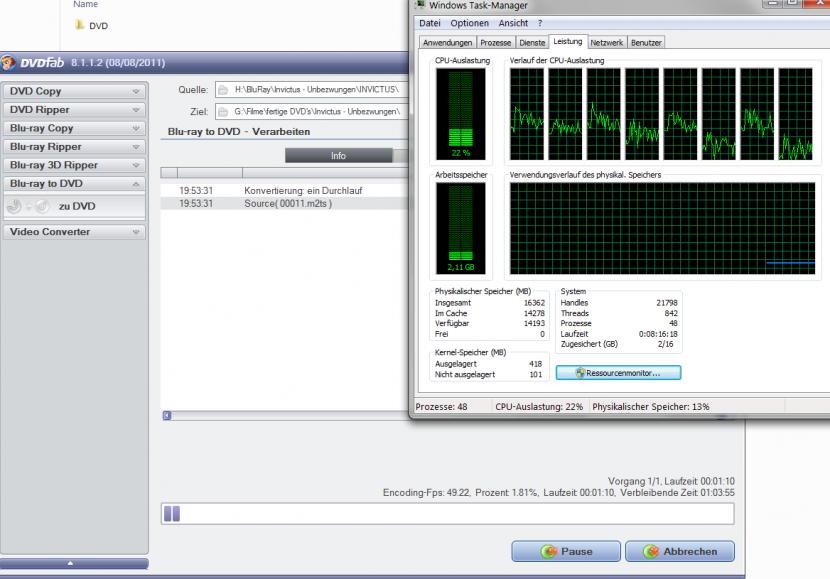Click the DVDFab logo icon in title bar
Image resolution: width=830 pixels, height=579 pixels.
8,62
